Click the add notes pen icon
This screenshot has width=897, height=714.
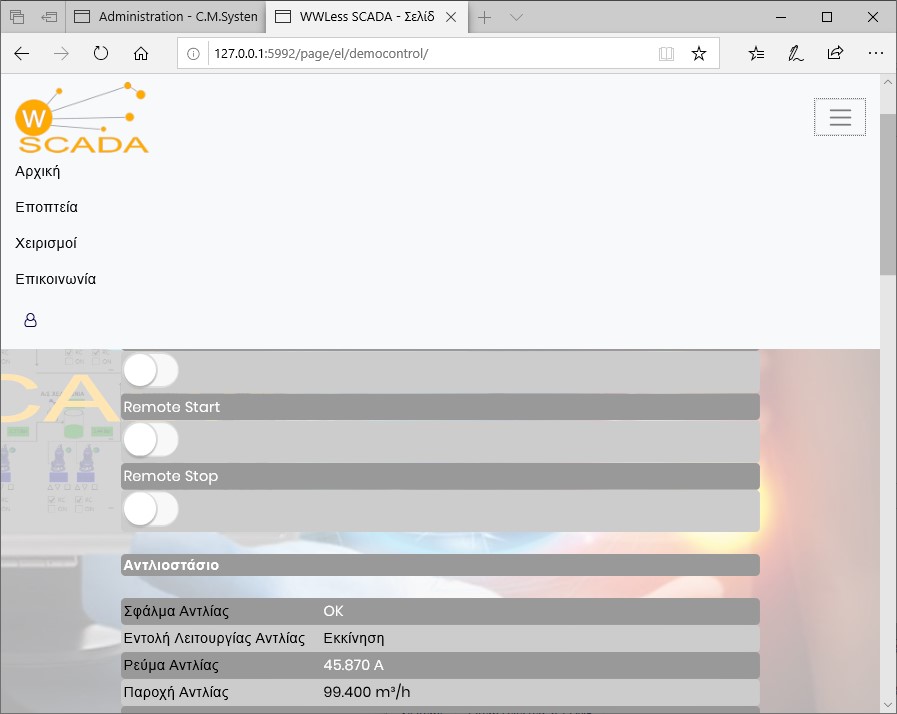point(796,54)
